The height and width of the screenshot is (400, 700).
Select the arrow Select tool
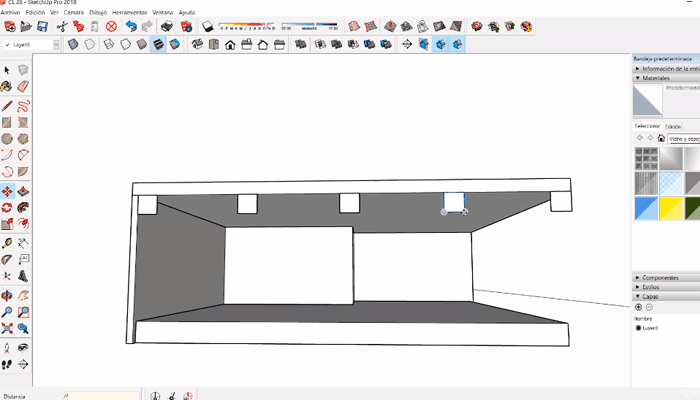coord(7,70)
